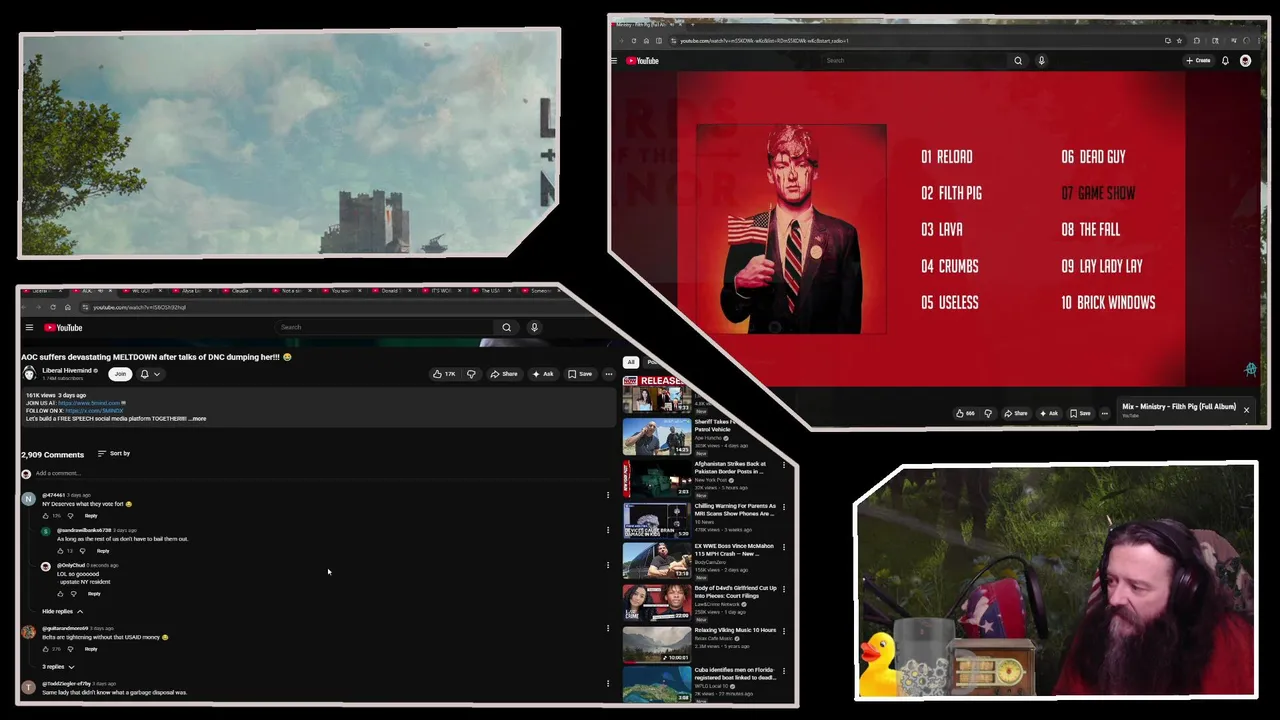Open hamburger menu in left YouTube window
This screenshot has height=720, width=1280.
[29, 327]
